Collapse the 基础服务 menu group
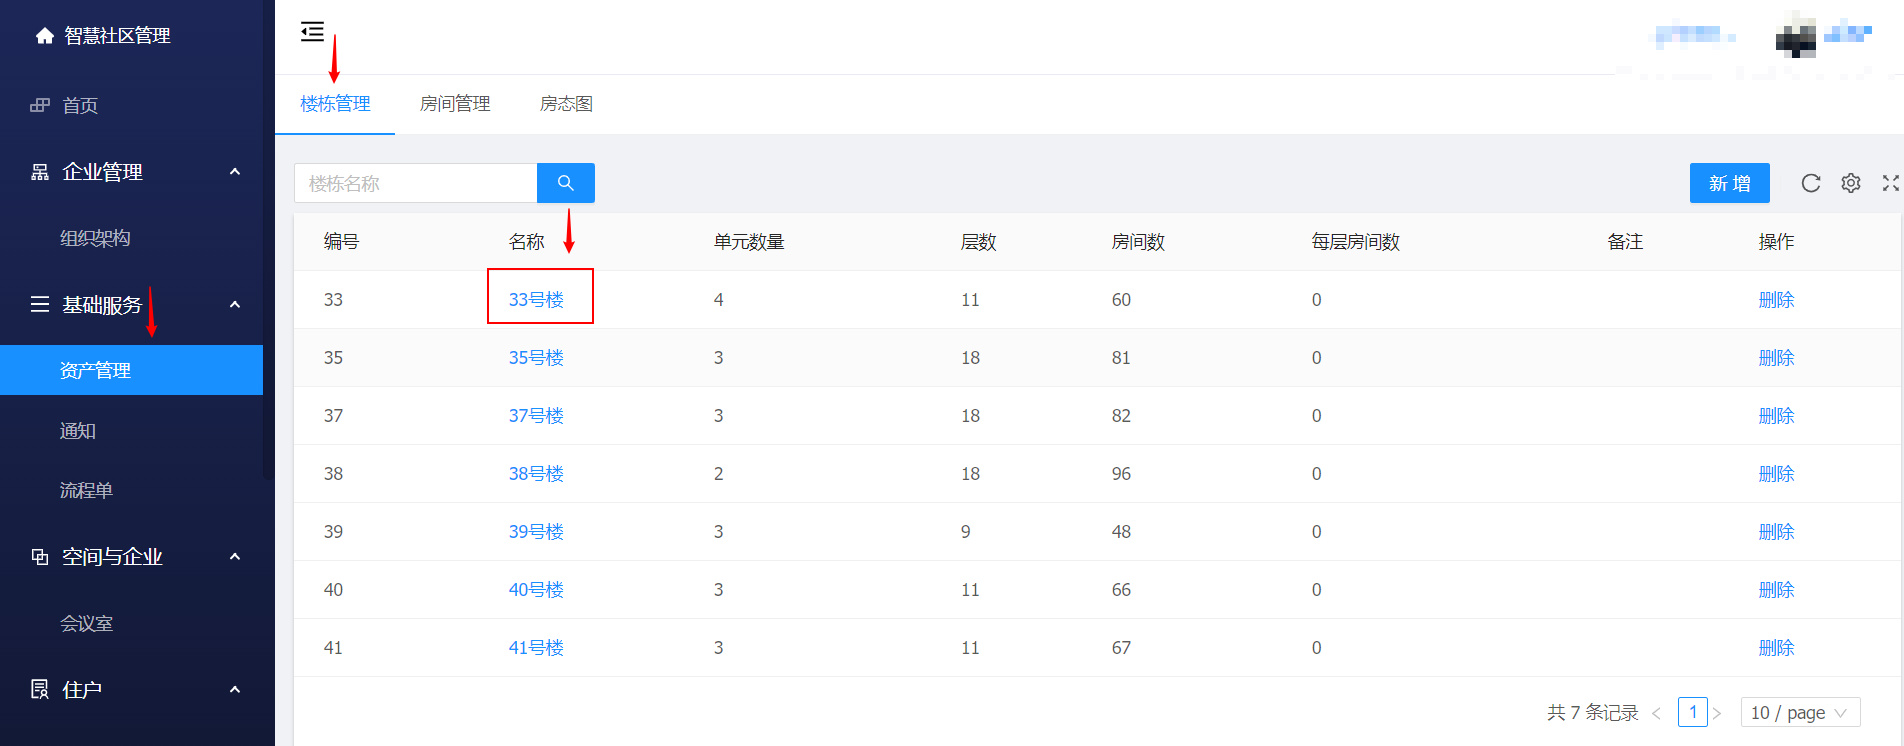 (235, 305)
